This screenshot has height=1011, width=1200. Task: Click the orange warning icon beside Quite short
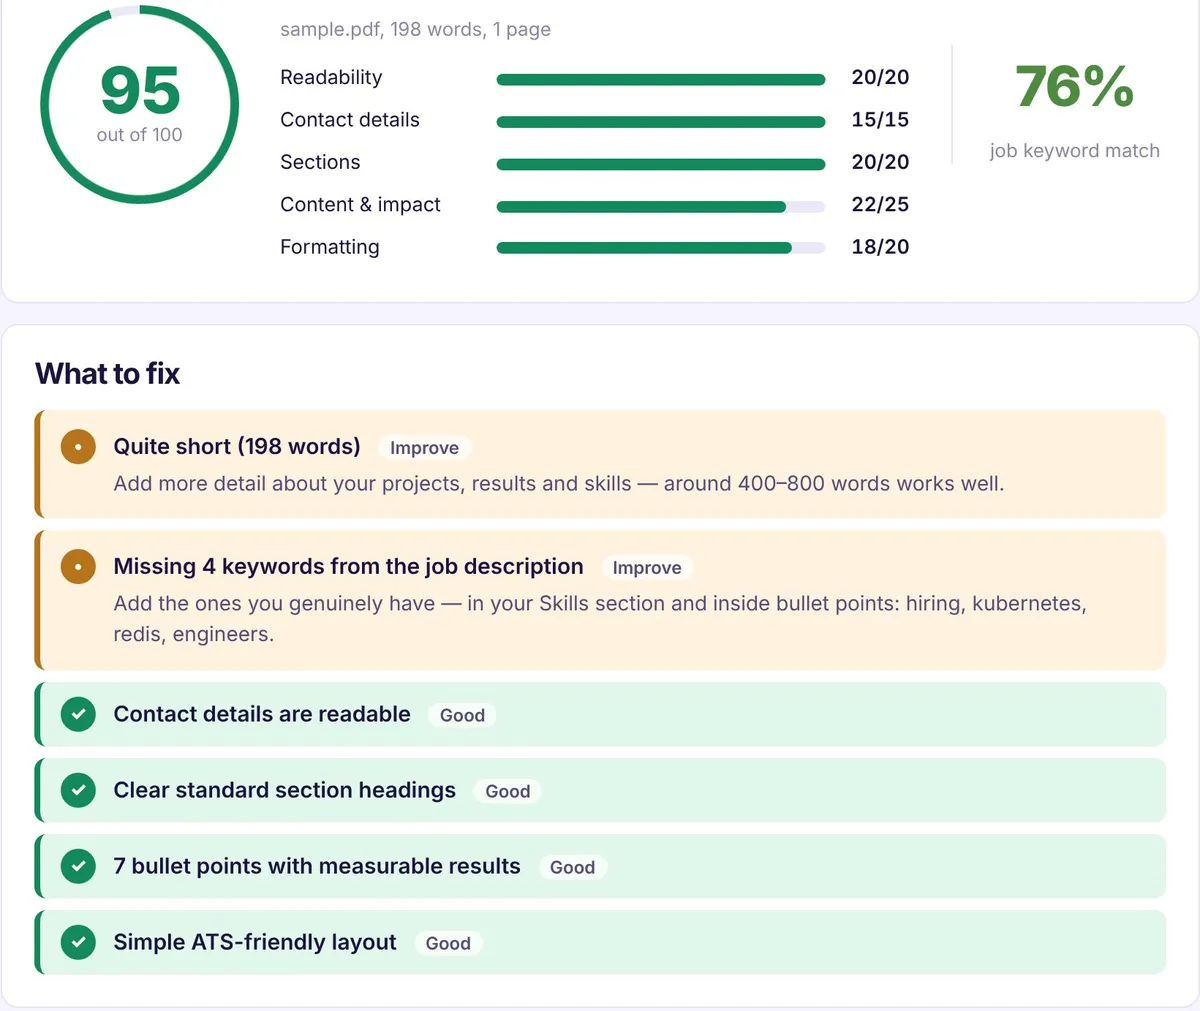coord(78,447)
